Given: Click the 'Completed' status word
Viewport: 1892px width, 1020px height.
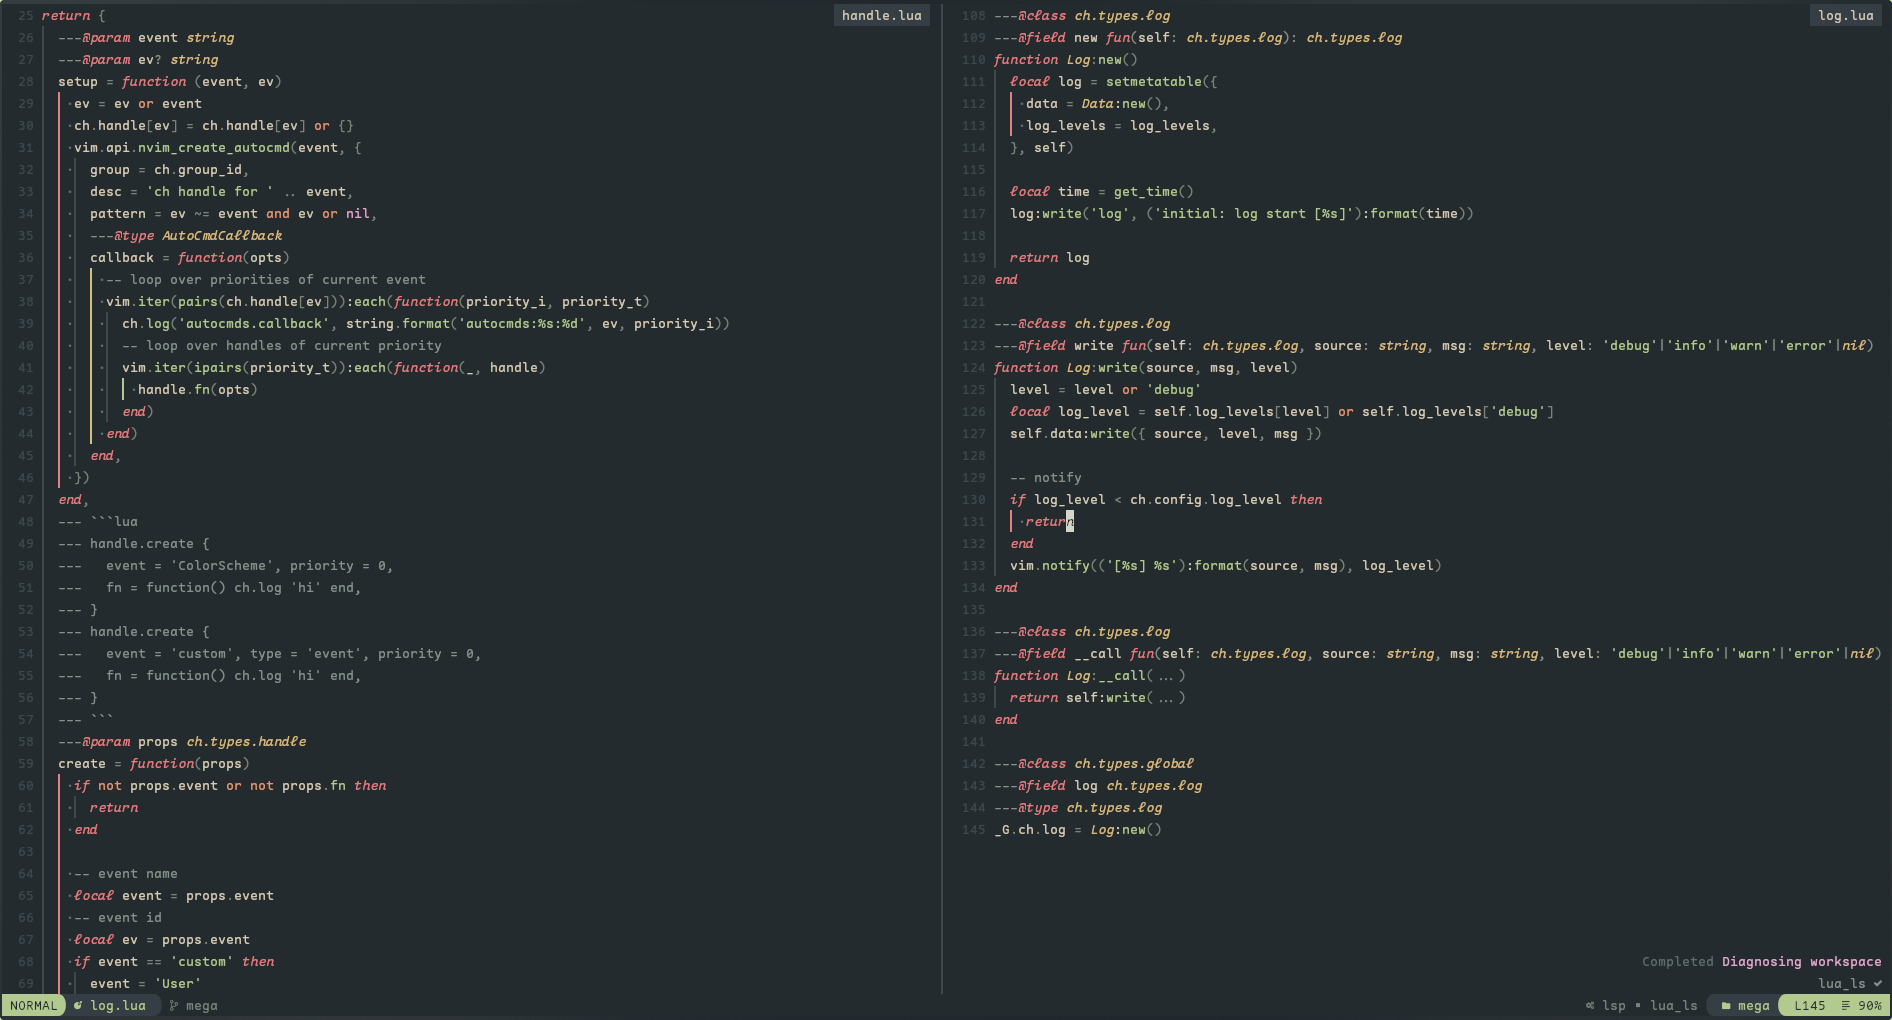Looking at the screenshot, I should 1678,961.
